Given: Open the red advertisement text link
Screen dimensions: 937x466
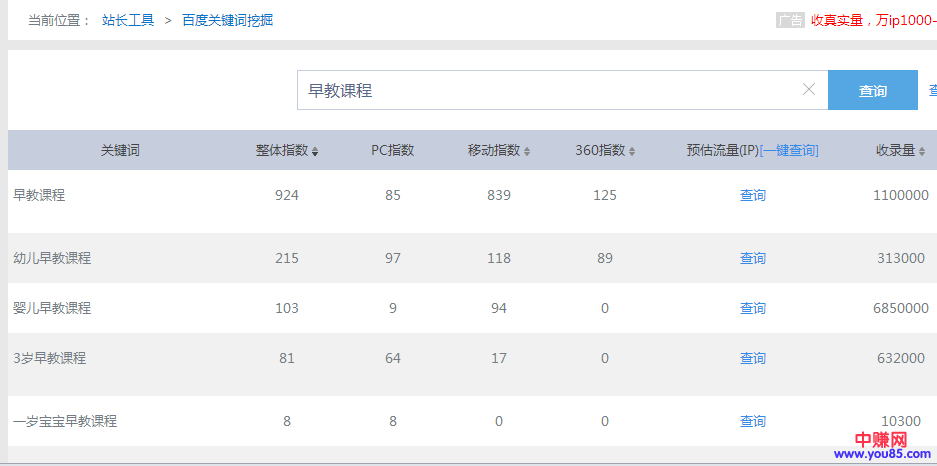Looking at the screenshot, I should (872, 20).
